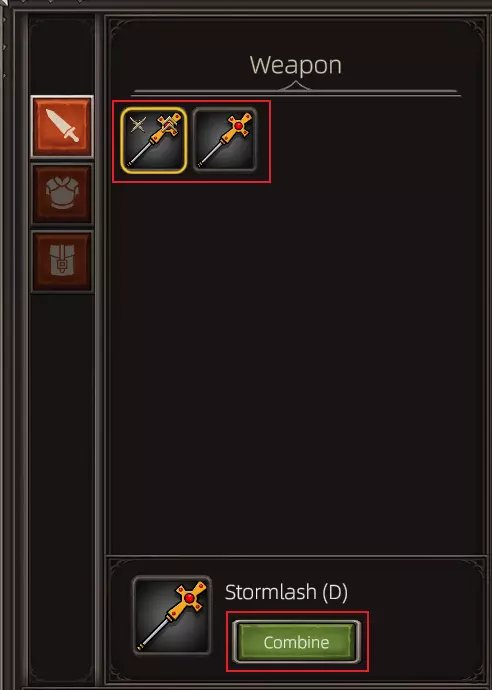Viewport: 492px width, 690px height.
Task: Click empty sidebar space above sword icon
Action: 62,57
